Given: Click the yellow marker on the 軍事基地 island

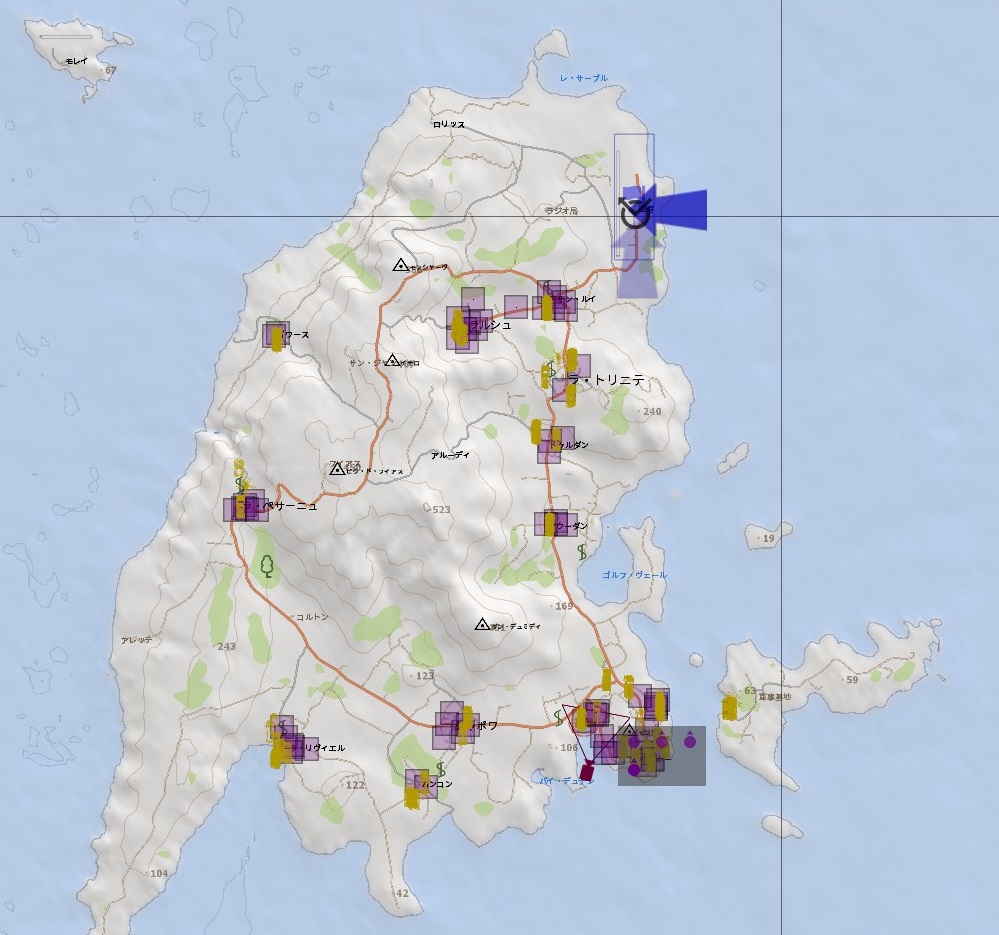Looking at the screenshot, I should pos(729,708).
